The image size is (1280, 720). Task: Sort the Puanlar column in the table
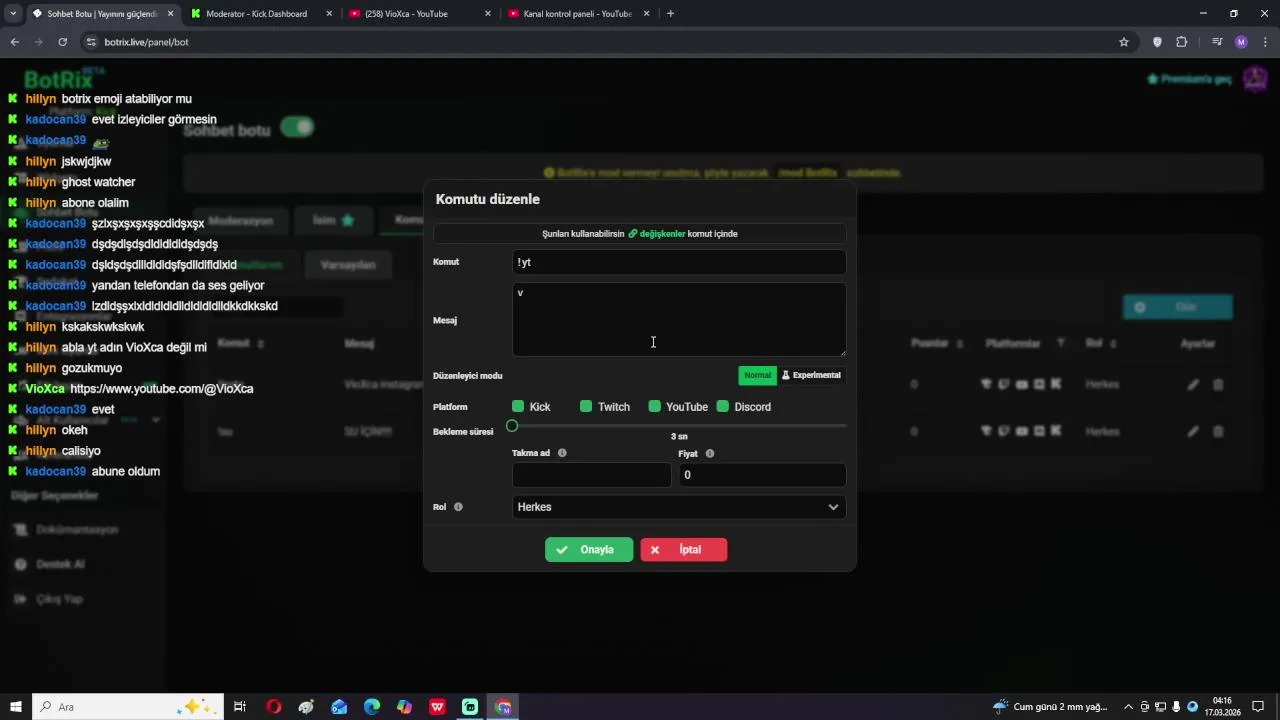(x=960, y=344)
